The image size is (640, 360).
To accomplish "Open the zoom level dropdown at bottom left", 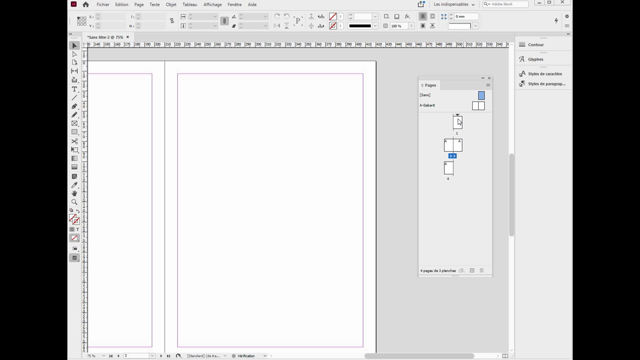I will tap(103, 356).
